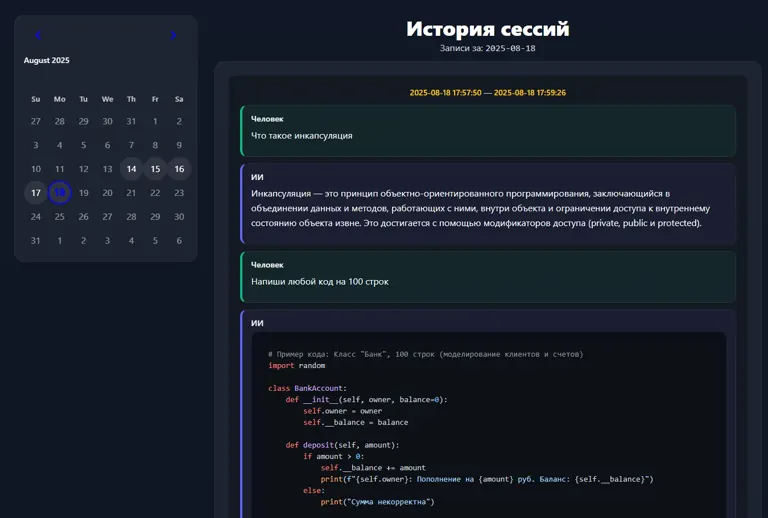Pick August 16 on the calendar
The width and height of the screenshot is (768, 518).
tap(179, 169)
